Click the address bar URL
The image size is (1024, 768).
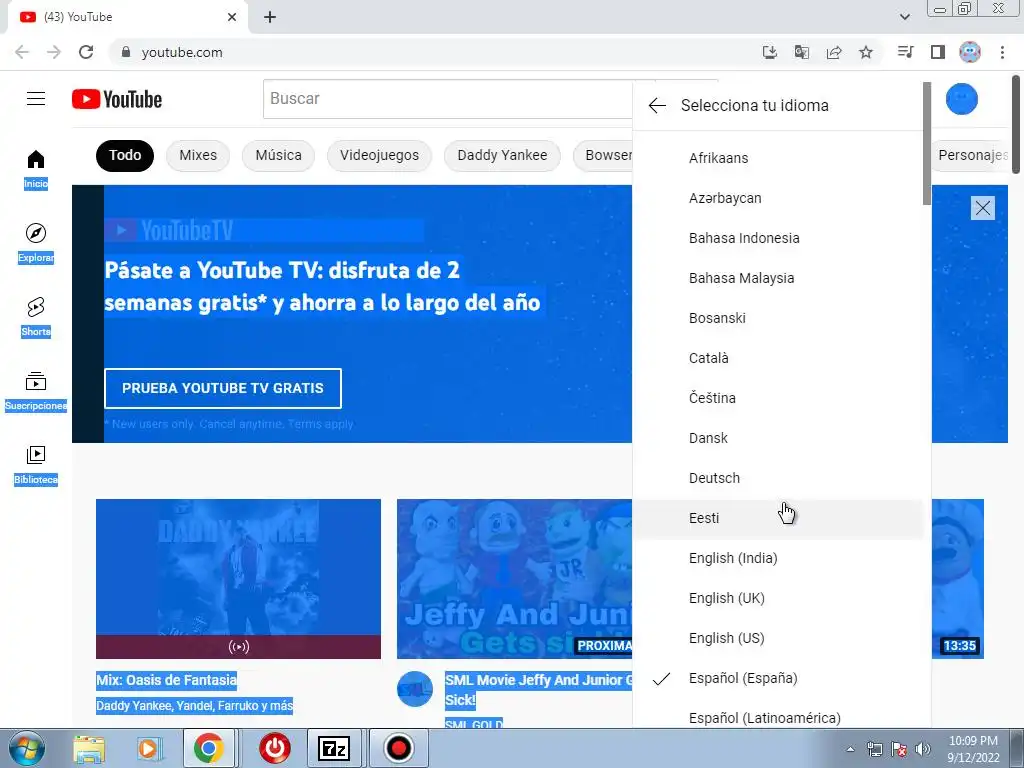point(182,52)
